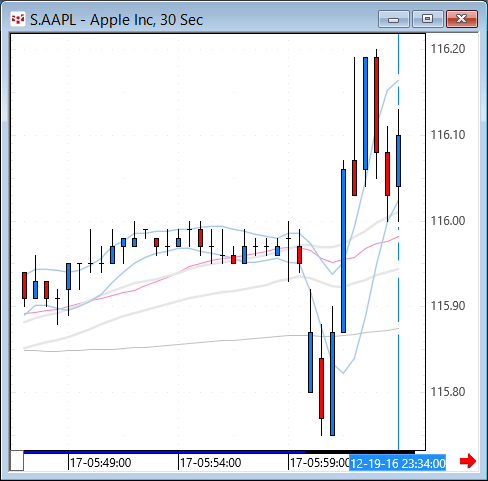This screenshot has height=481, width=488.
Task: Click the red arrow at bottom right
Action: 467,461
